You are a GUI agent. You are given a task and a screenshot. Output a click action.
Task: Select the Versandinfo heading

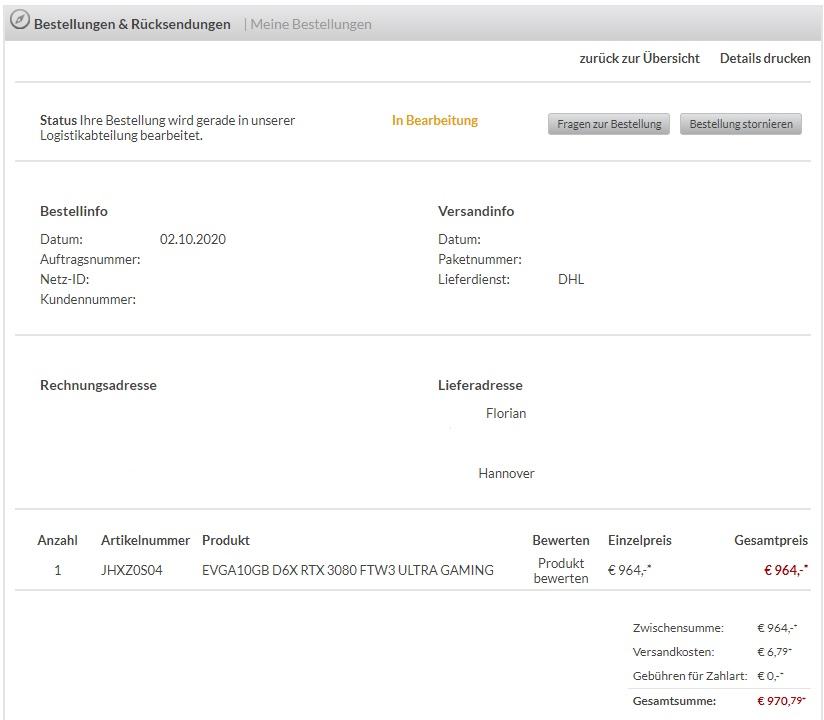[x=476, y=211]
